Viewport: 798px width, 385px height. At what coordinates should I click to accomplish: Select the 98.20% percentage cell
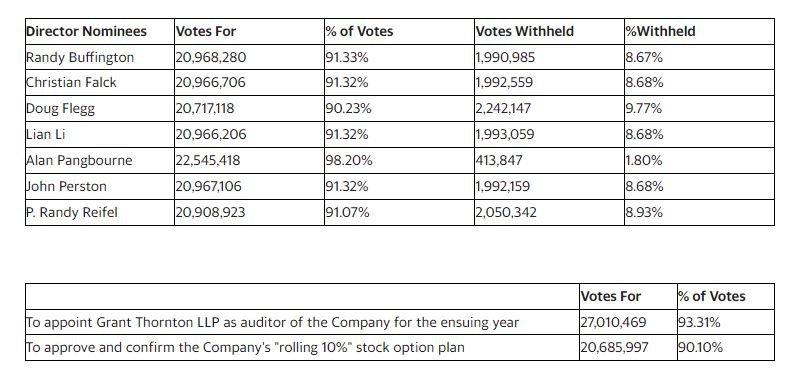tap(349, 160)
